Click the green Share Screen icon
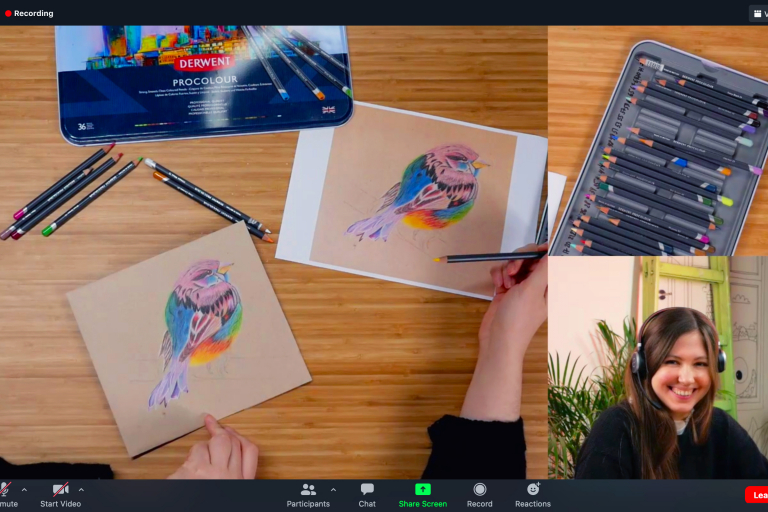This screenshot has height=512, width=768. pyautogui.click(x=422, y=489)
